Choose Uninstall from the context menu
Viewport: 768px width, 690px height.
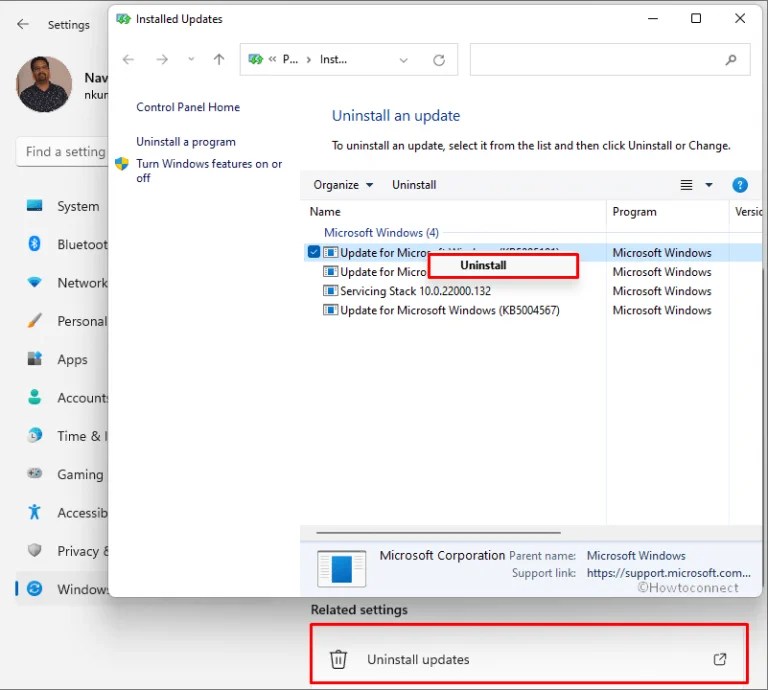point(503,266)
